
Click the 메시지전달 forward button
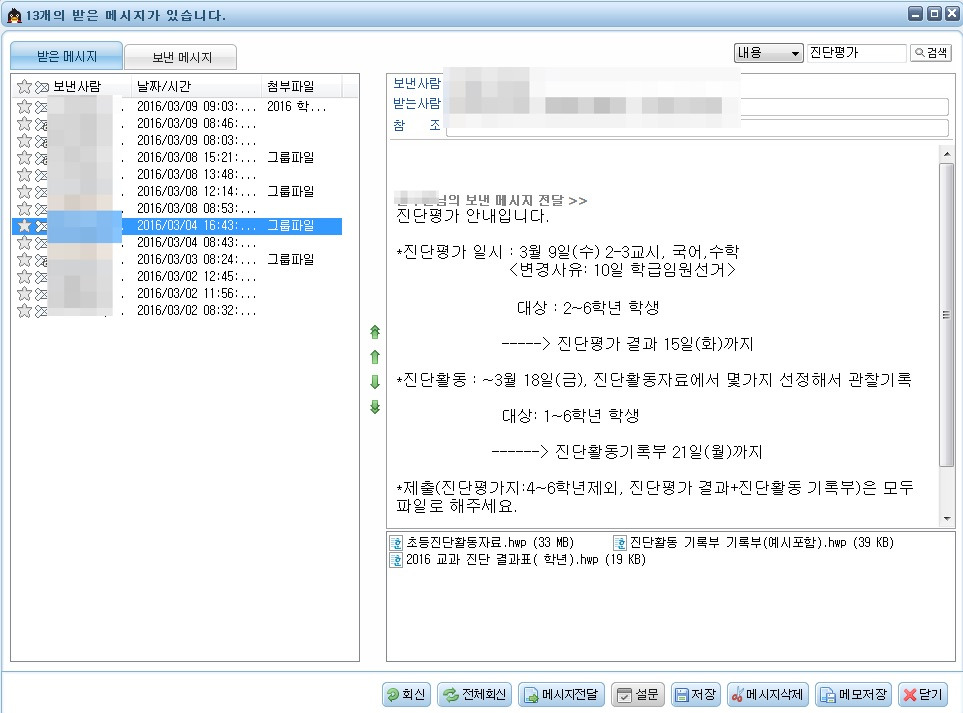pyautogui.click(x=561, y=695)
